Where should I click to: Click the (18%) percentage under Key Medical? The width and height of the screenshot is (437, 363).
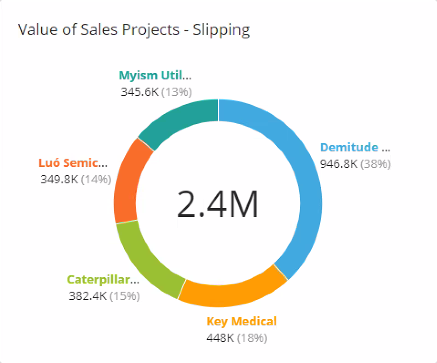(252, 338)
